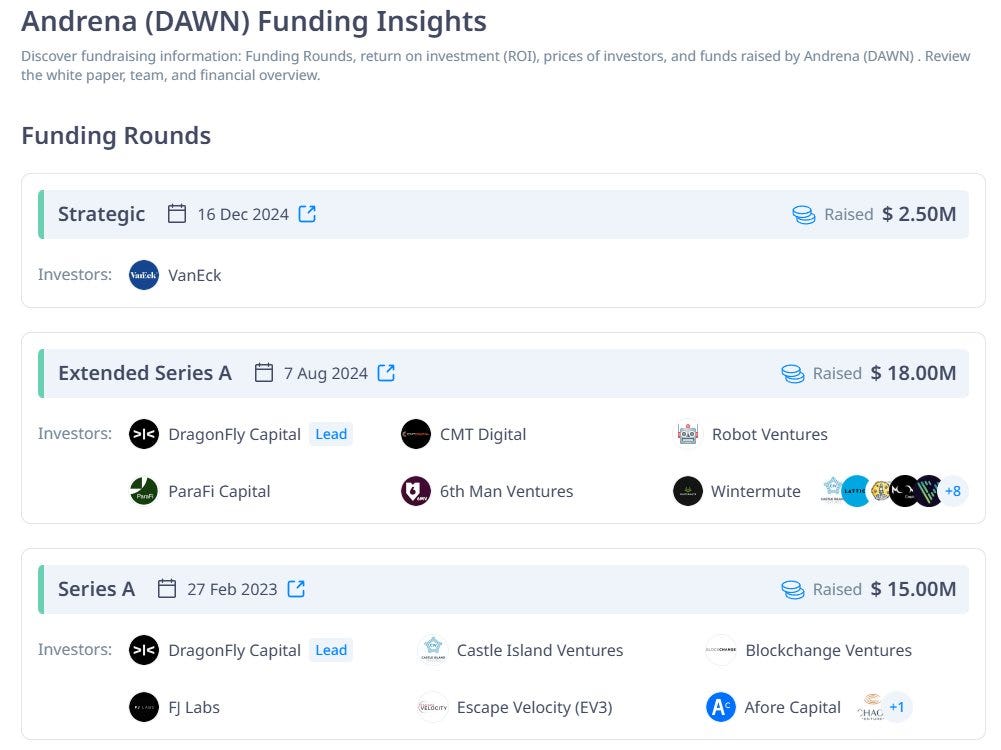Click the ParaFi Capital logo

tap(144, 491)
